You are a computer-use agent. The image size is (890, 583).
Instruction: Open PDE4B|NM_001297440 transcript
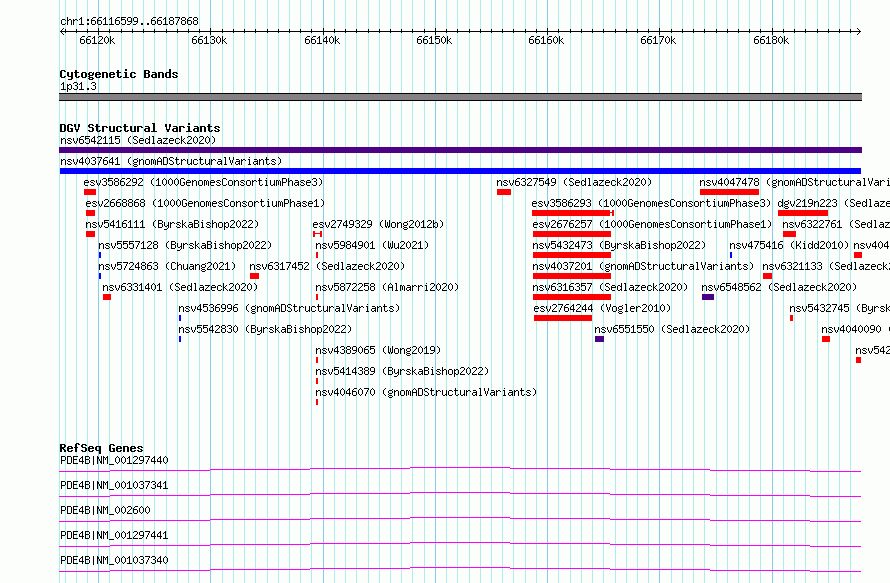pyautogui.click(x=114, y=460)
